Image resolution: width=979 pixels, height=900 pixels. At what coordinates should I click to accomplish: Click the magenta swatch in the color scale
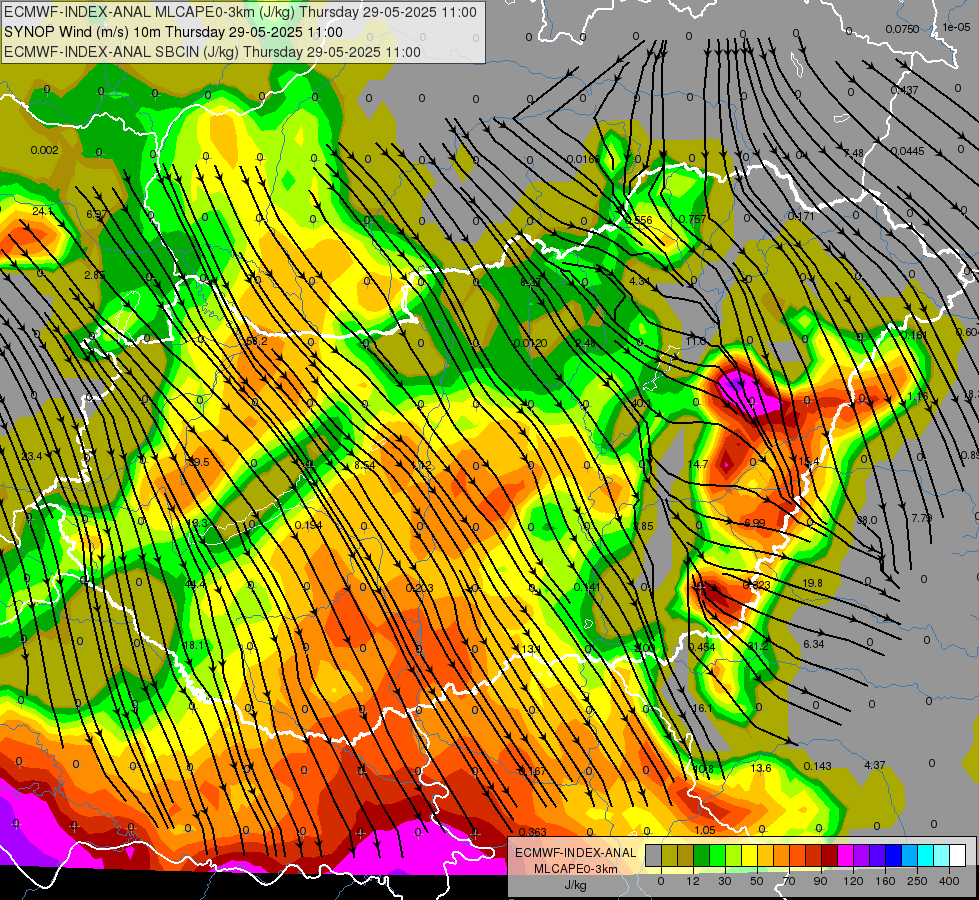(846, 855)
